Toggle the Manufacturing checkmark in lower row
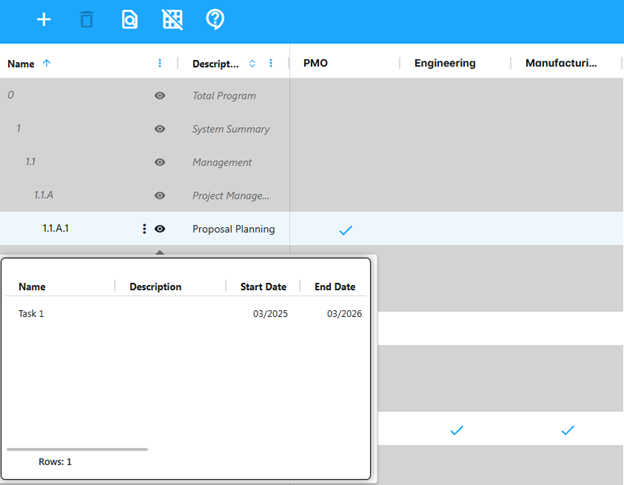The height and width of the screenshot is (485, 624). pyautogui.click(x=567, y=430)
